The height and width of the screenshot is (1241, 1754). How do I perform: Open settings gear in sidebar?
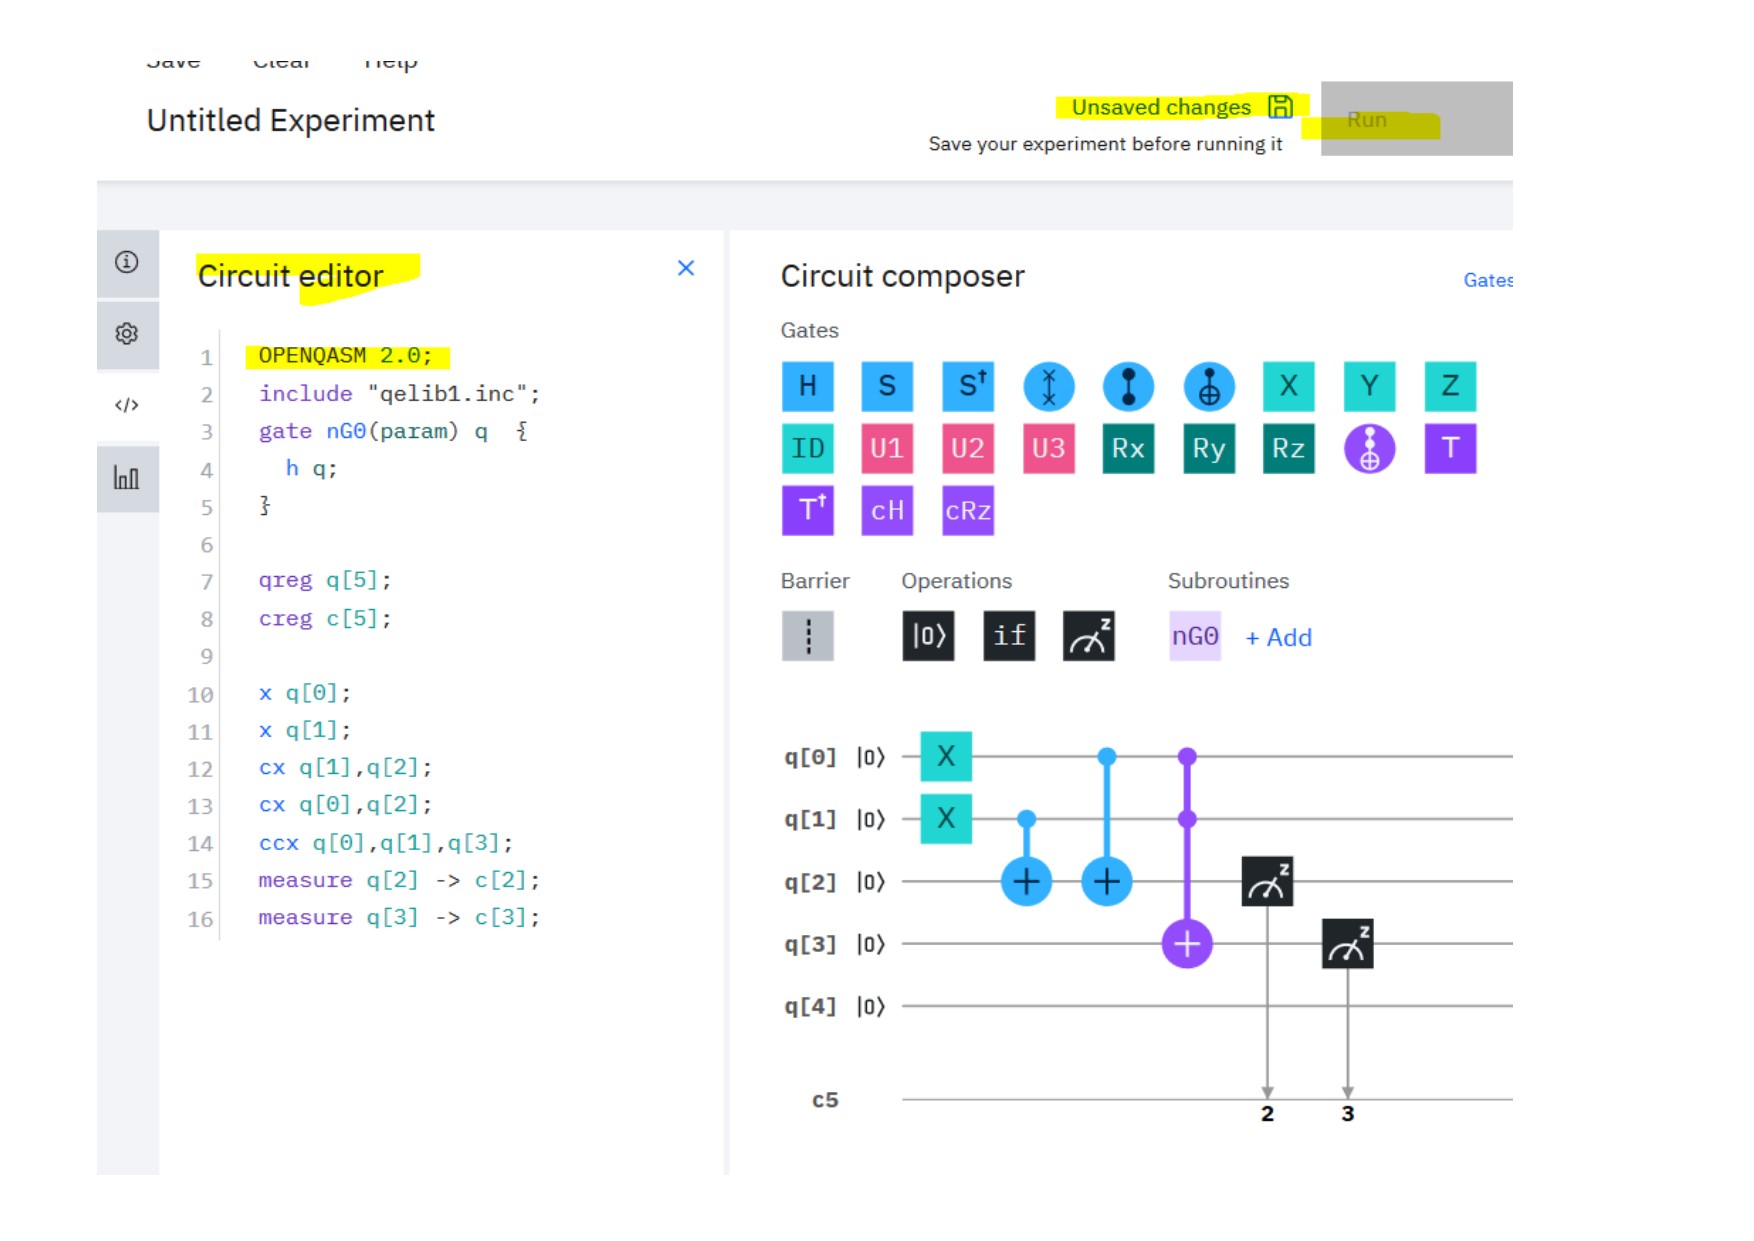127,334
